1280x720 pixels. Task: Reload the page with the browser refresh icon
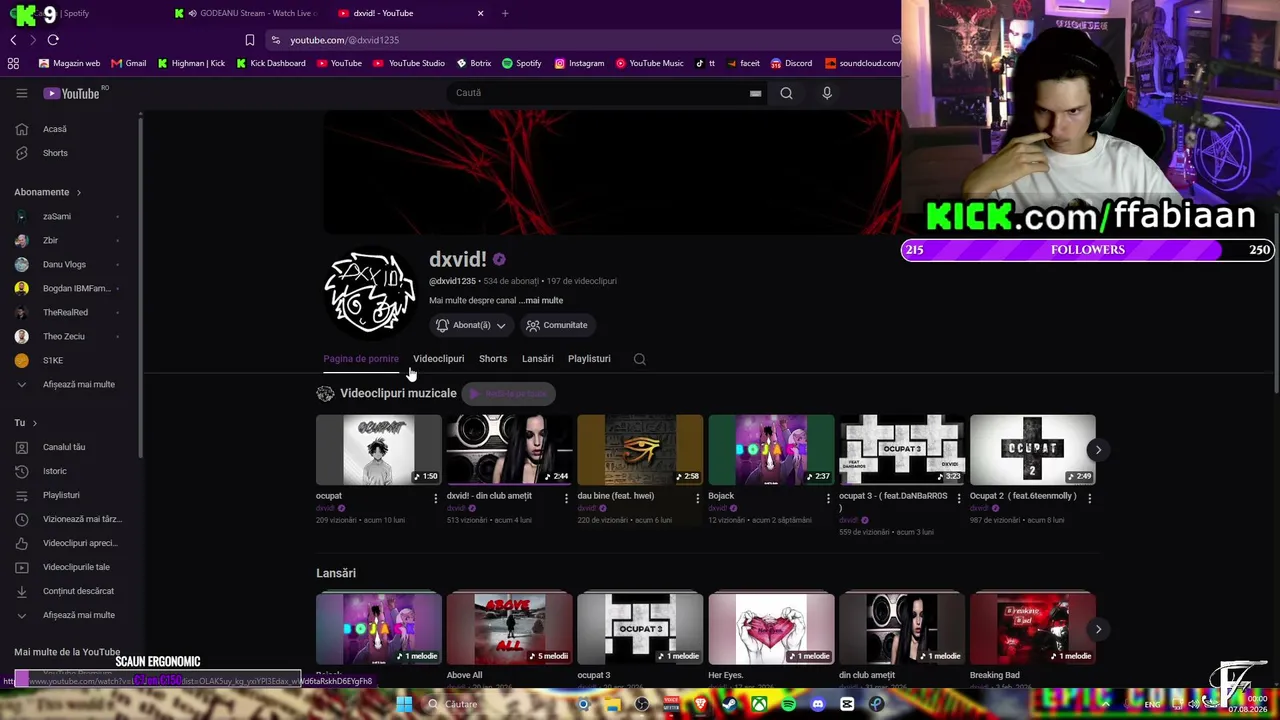[53, 40]
